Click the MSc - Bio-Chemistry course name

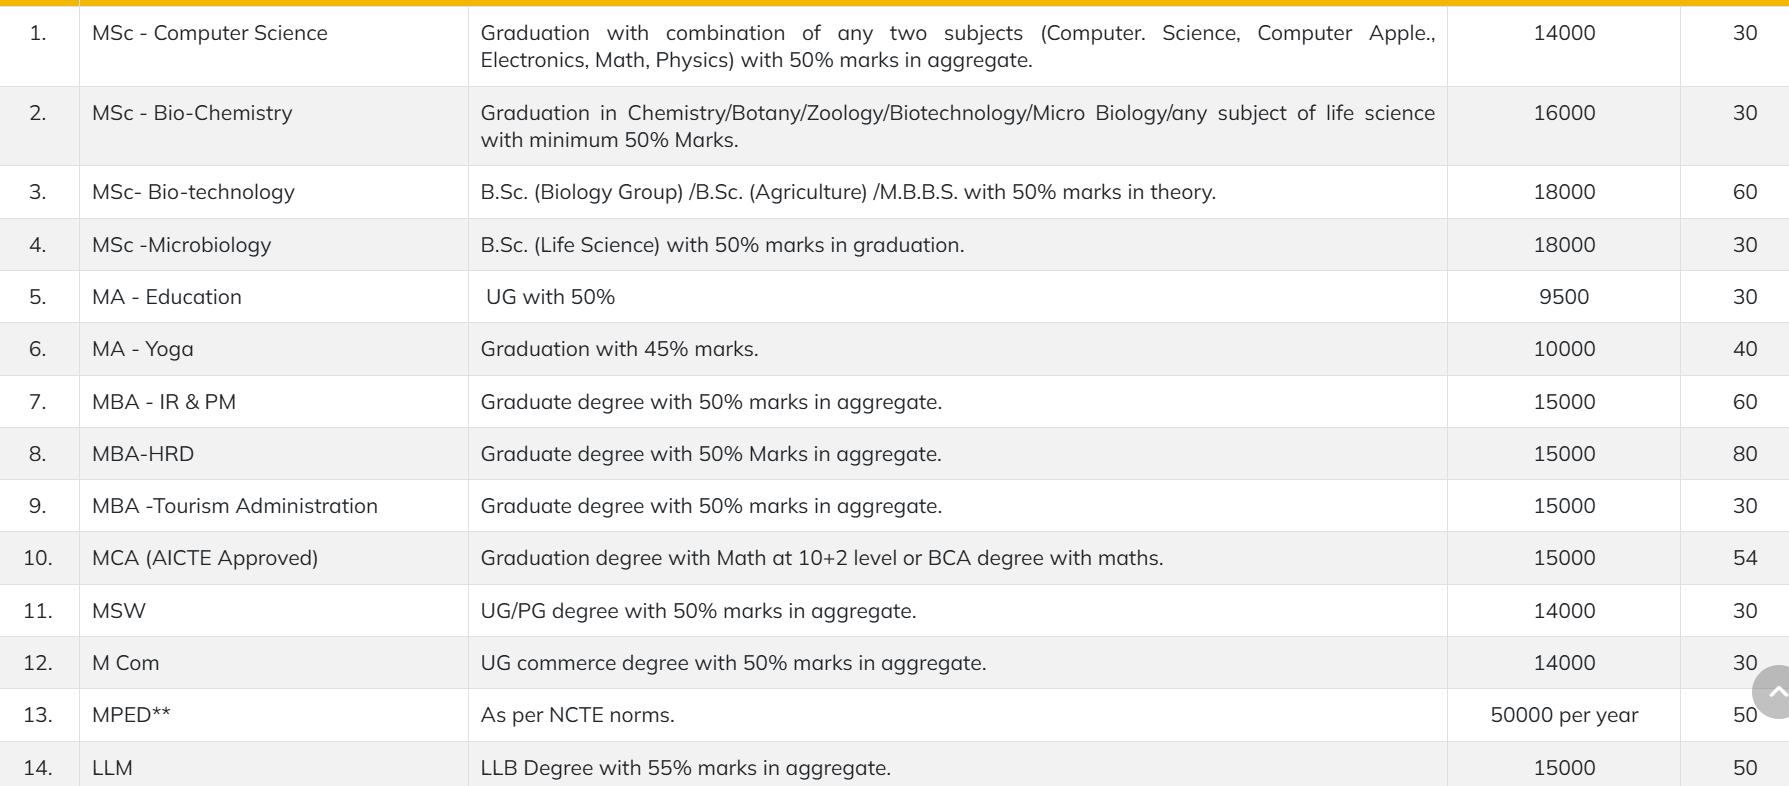pyautogui.click(x=192, y=113)
